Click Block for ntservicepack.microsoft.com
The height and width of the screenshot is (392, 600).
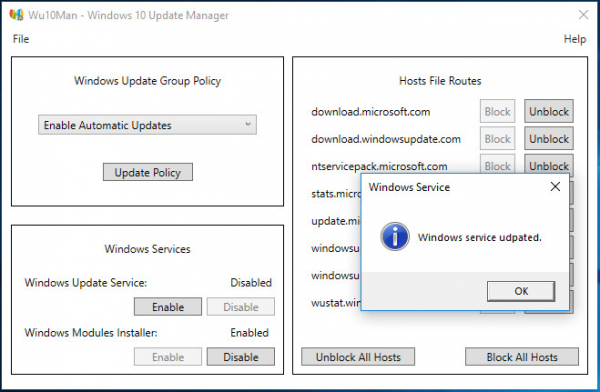coord(497,164)
